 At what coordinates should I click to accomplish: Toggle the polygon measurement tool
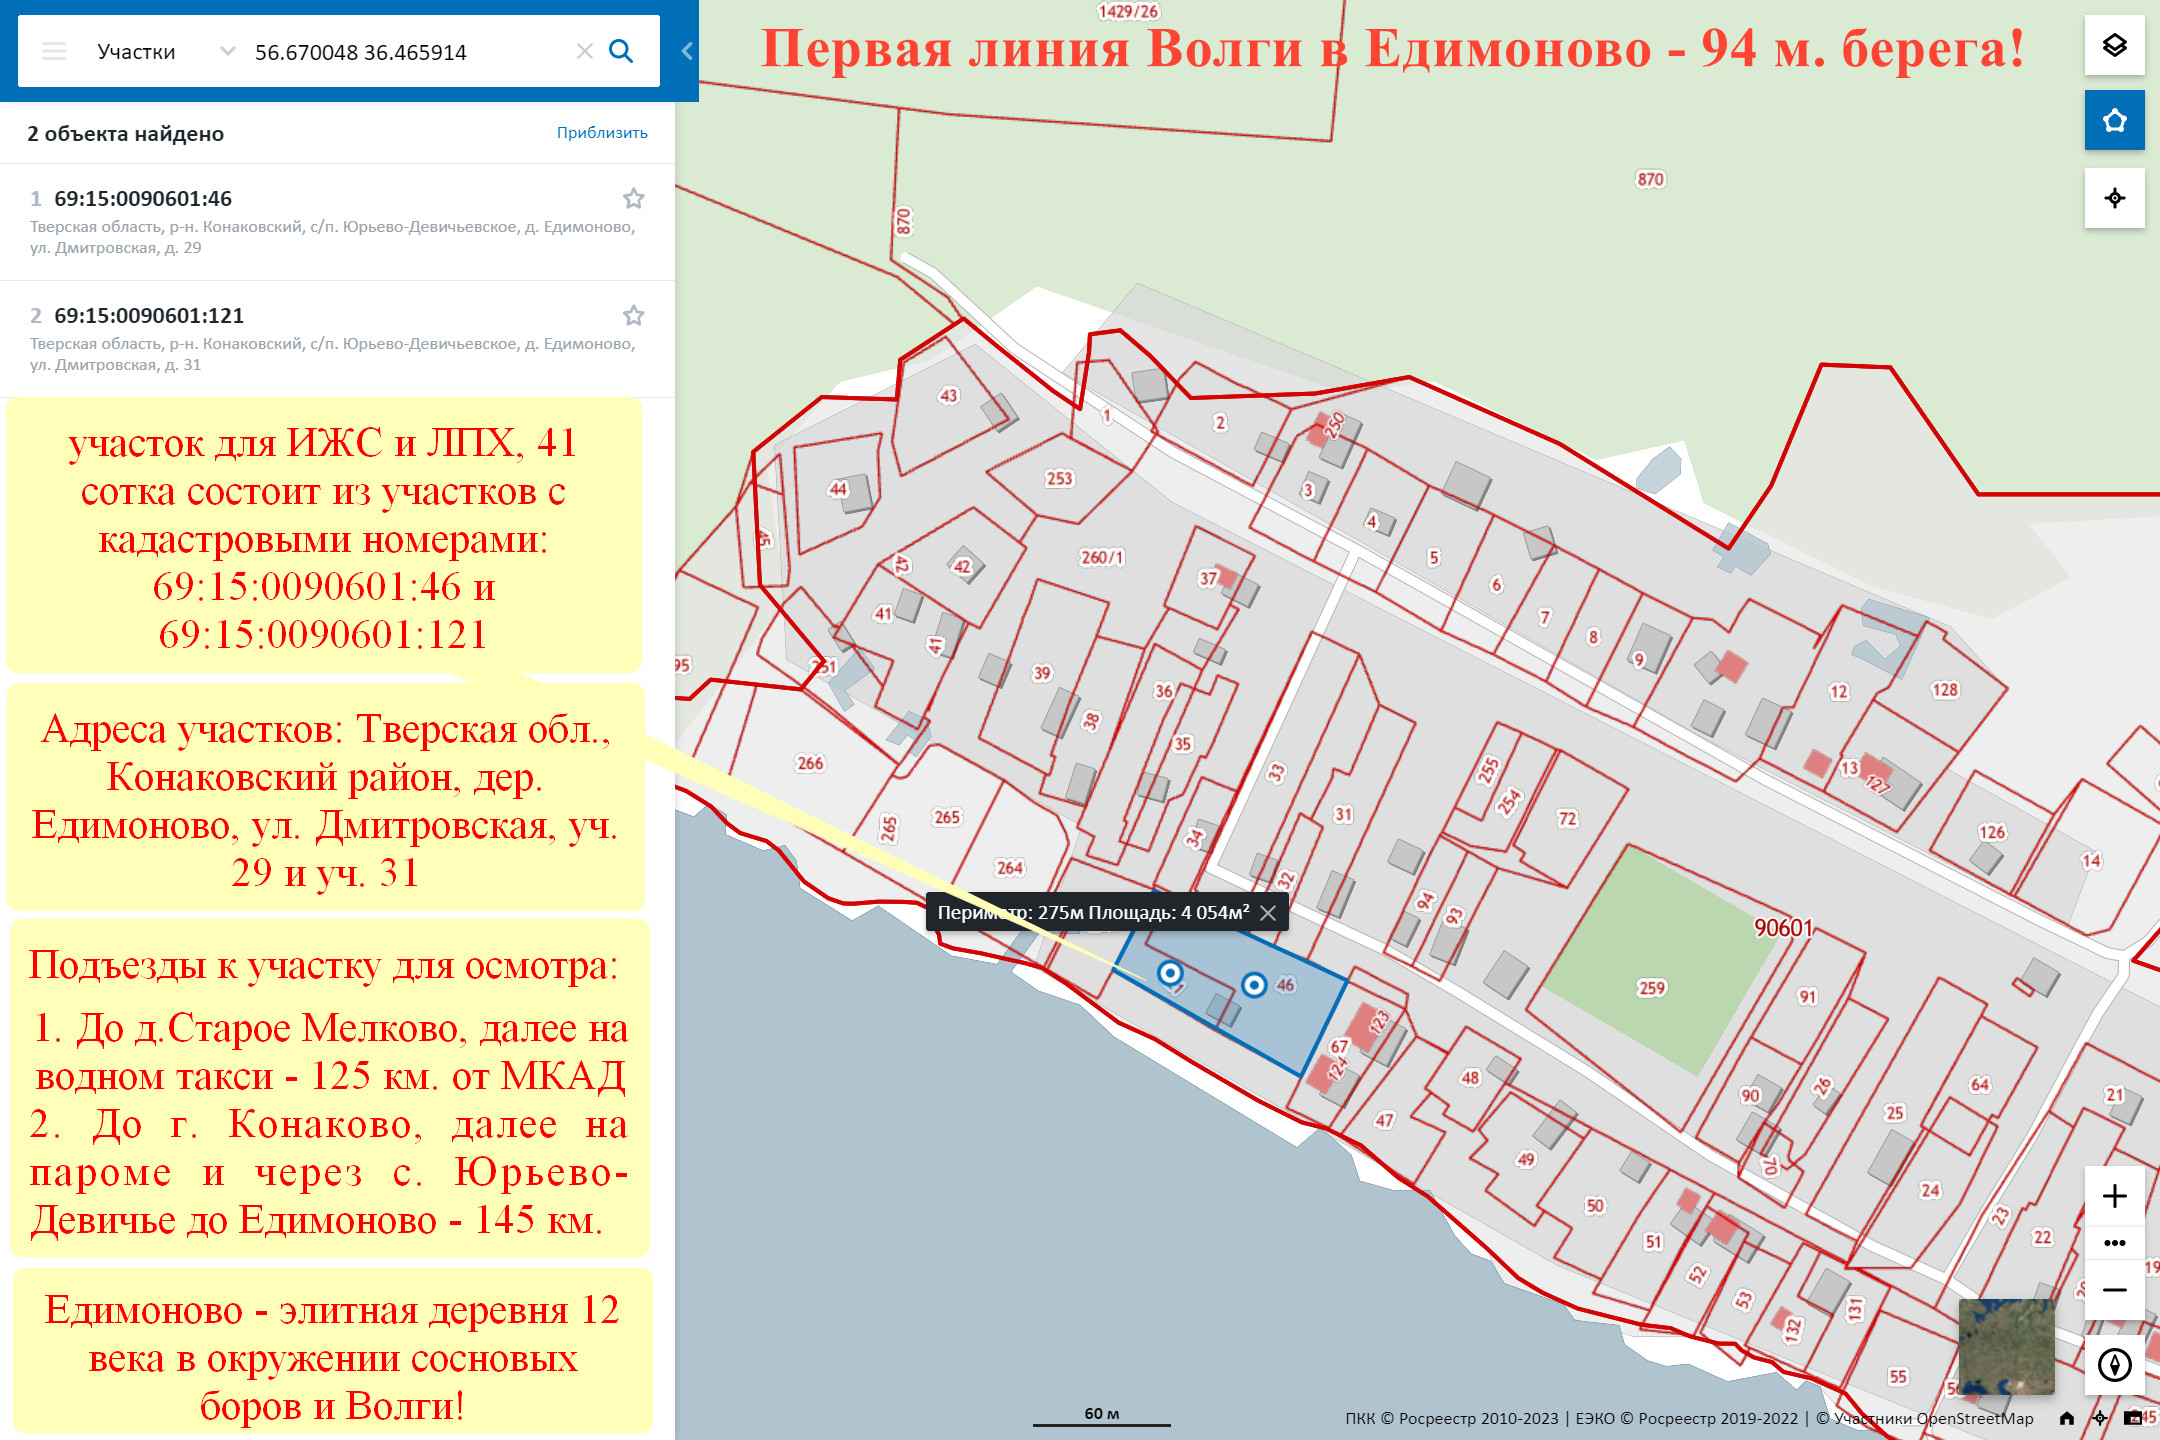(2114, 120)
